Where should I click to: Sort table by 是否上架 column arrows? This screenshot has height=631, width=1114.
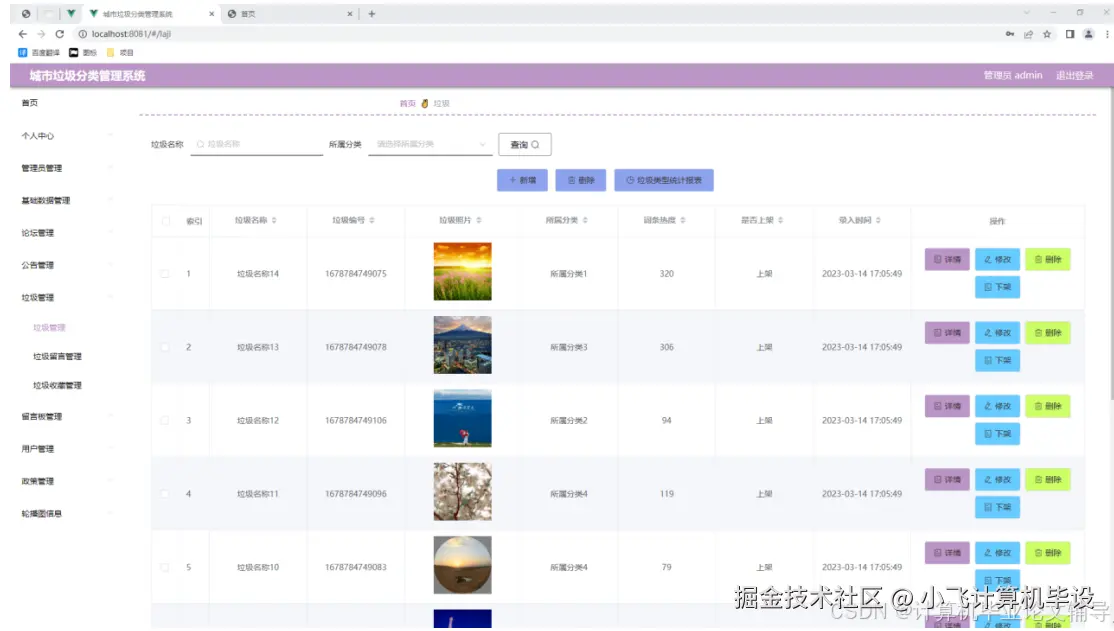pos(780,220)
